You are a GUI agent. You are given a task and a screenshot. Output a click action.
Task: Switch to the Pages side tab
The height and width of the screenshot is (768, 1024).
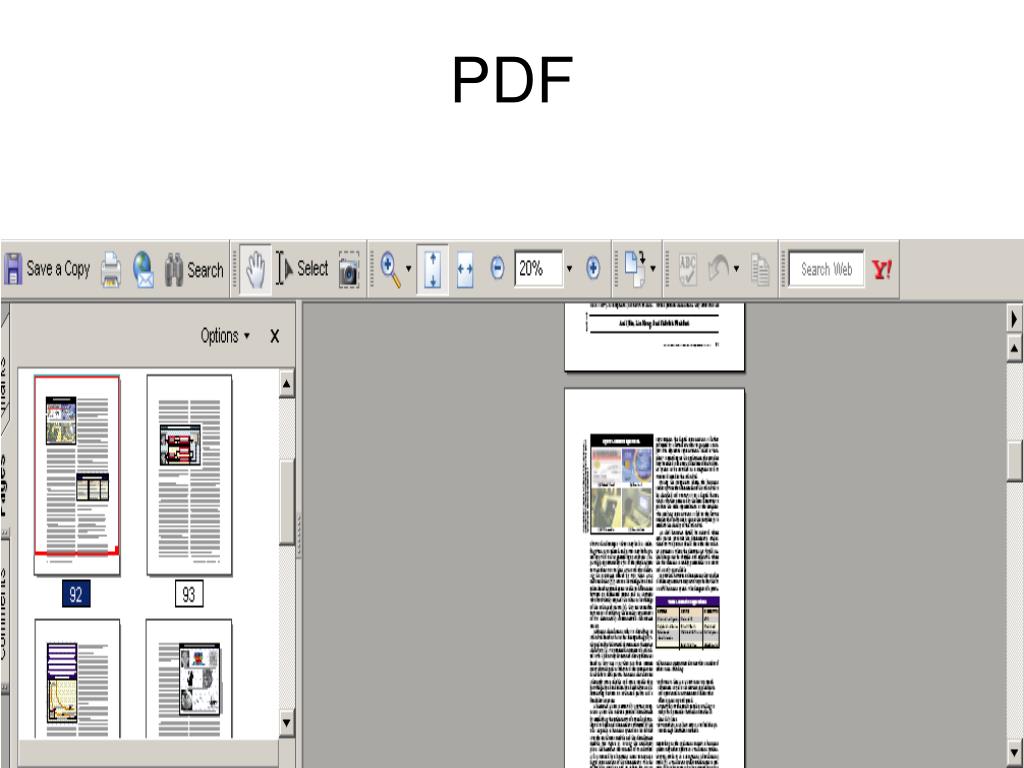coord(4,487)
